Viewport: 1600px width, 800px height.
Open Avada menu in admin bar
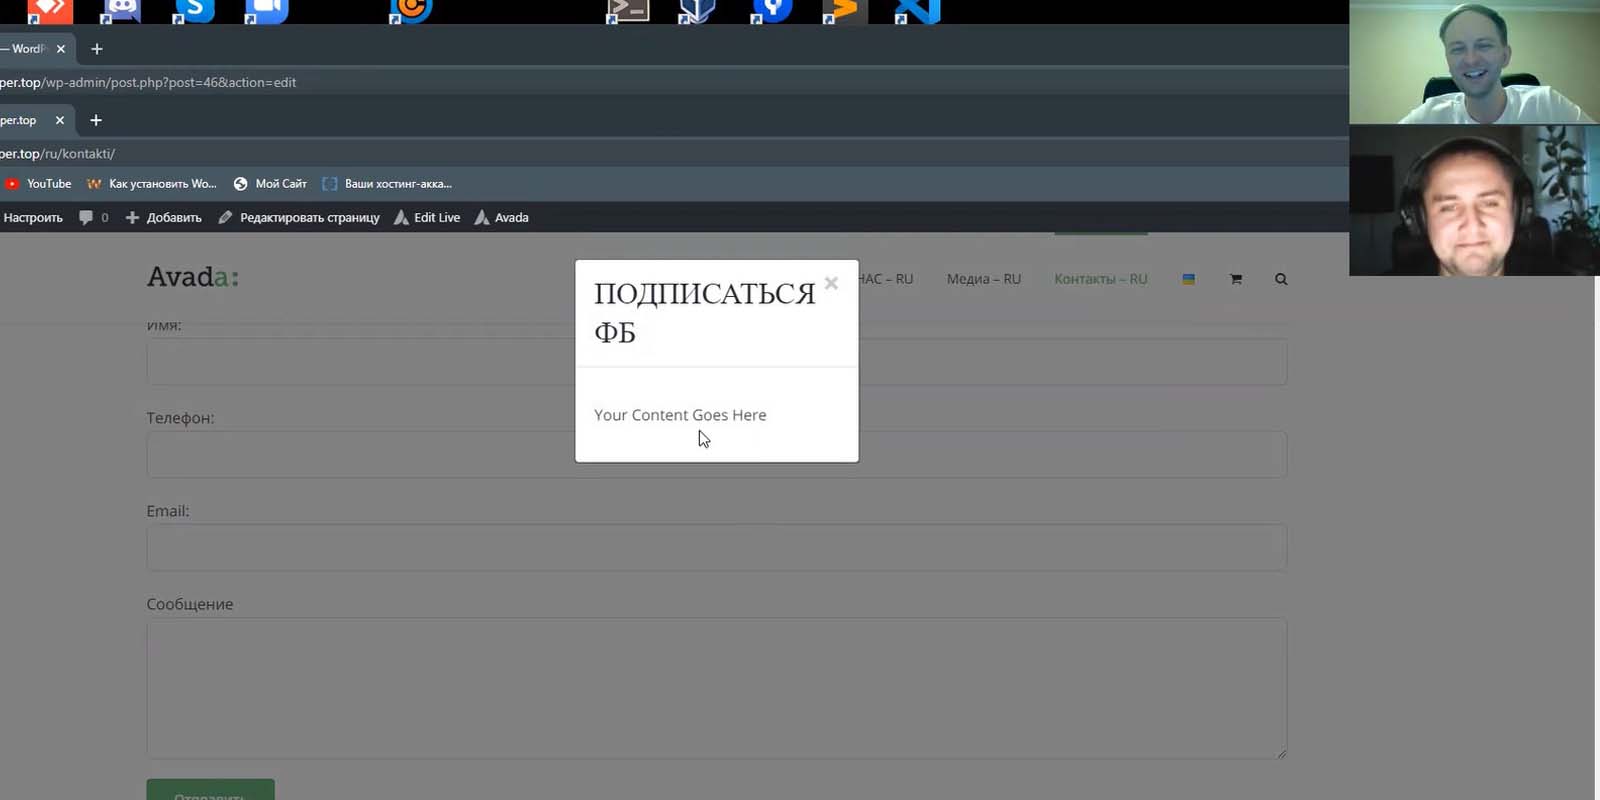502,217
